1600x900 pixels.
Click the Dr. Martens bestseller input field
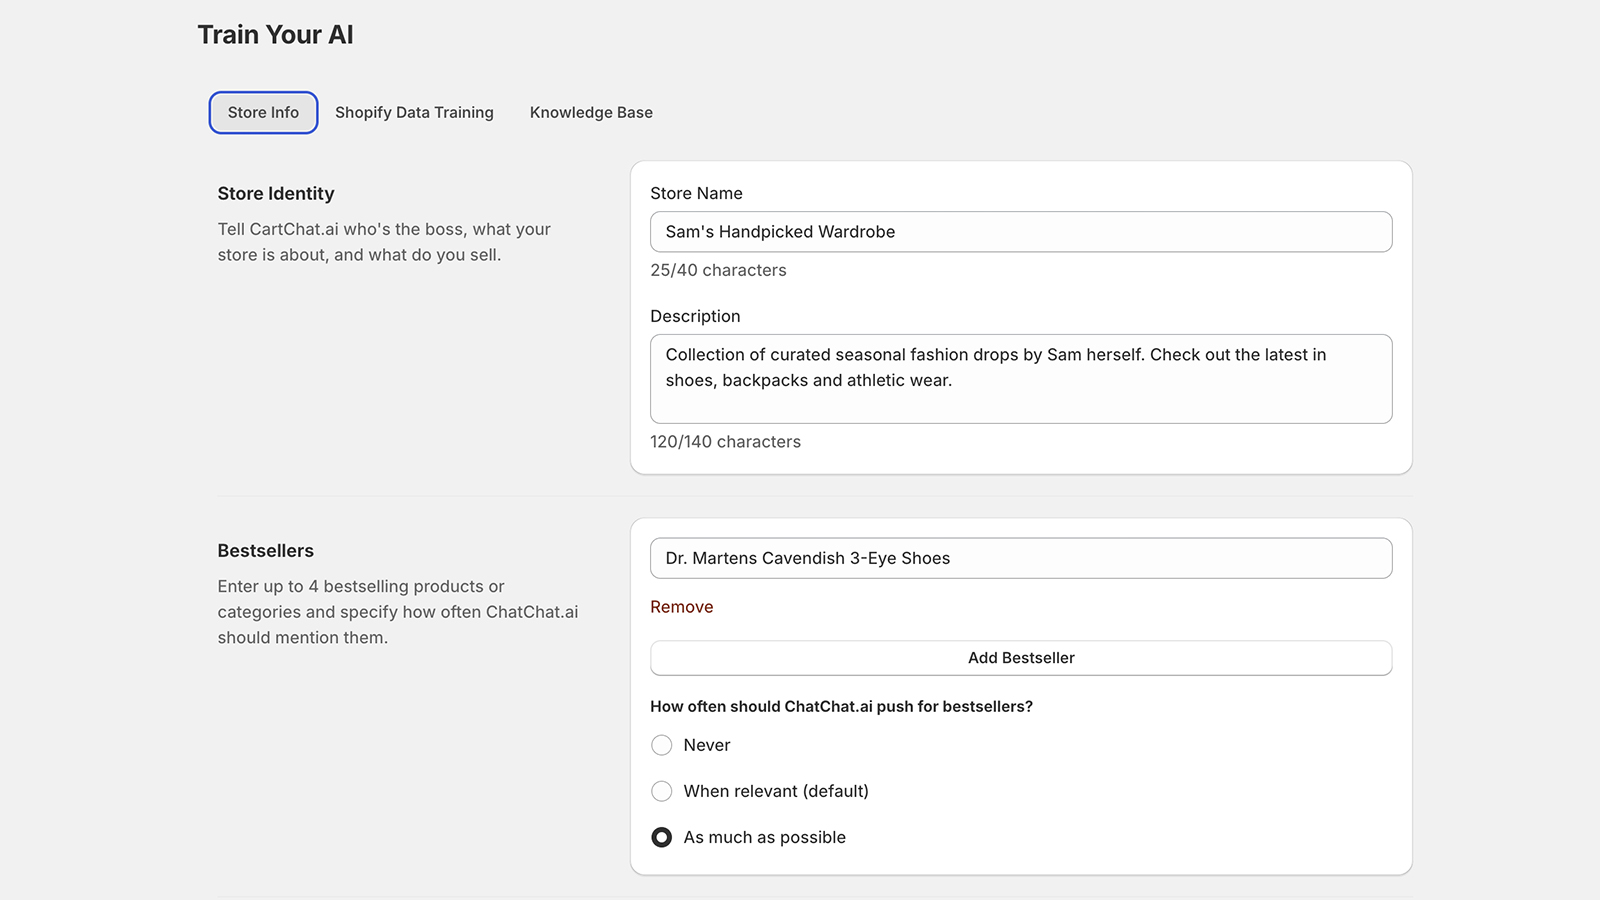coord(1021,558)
